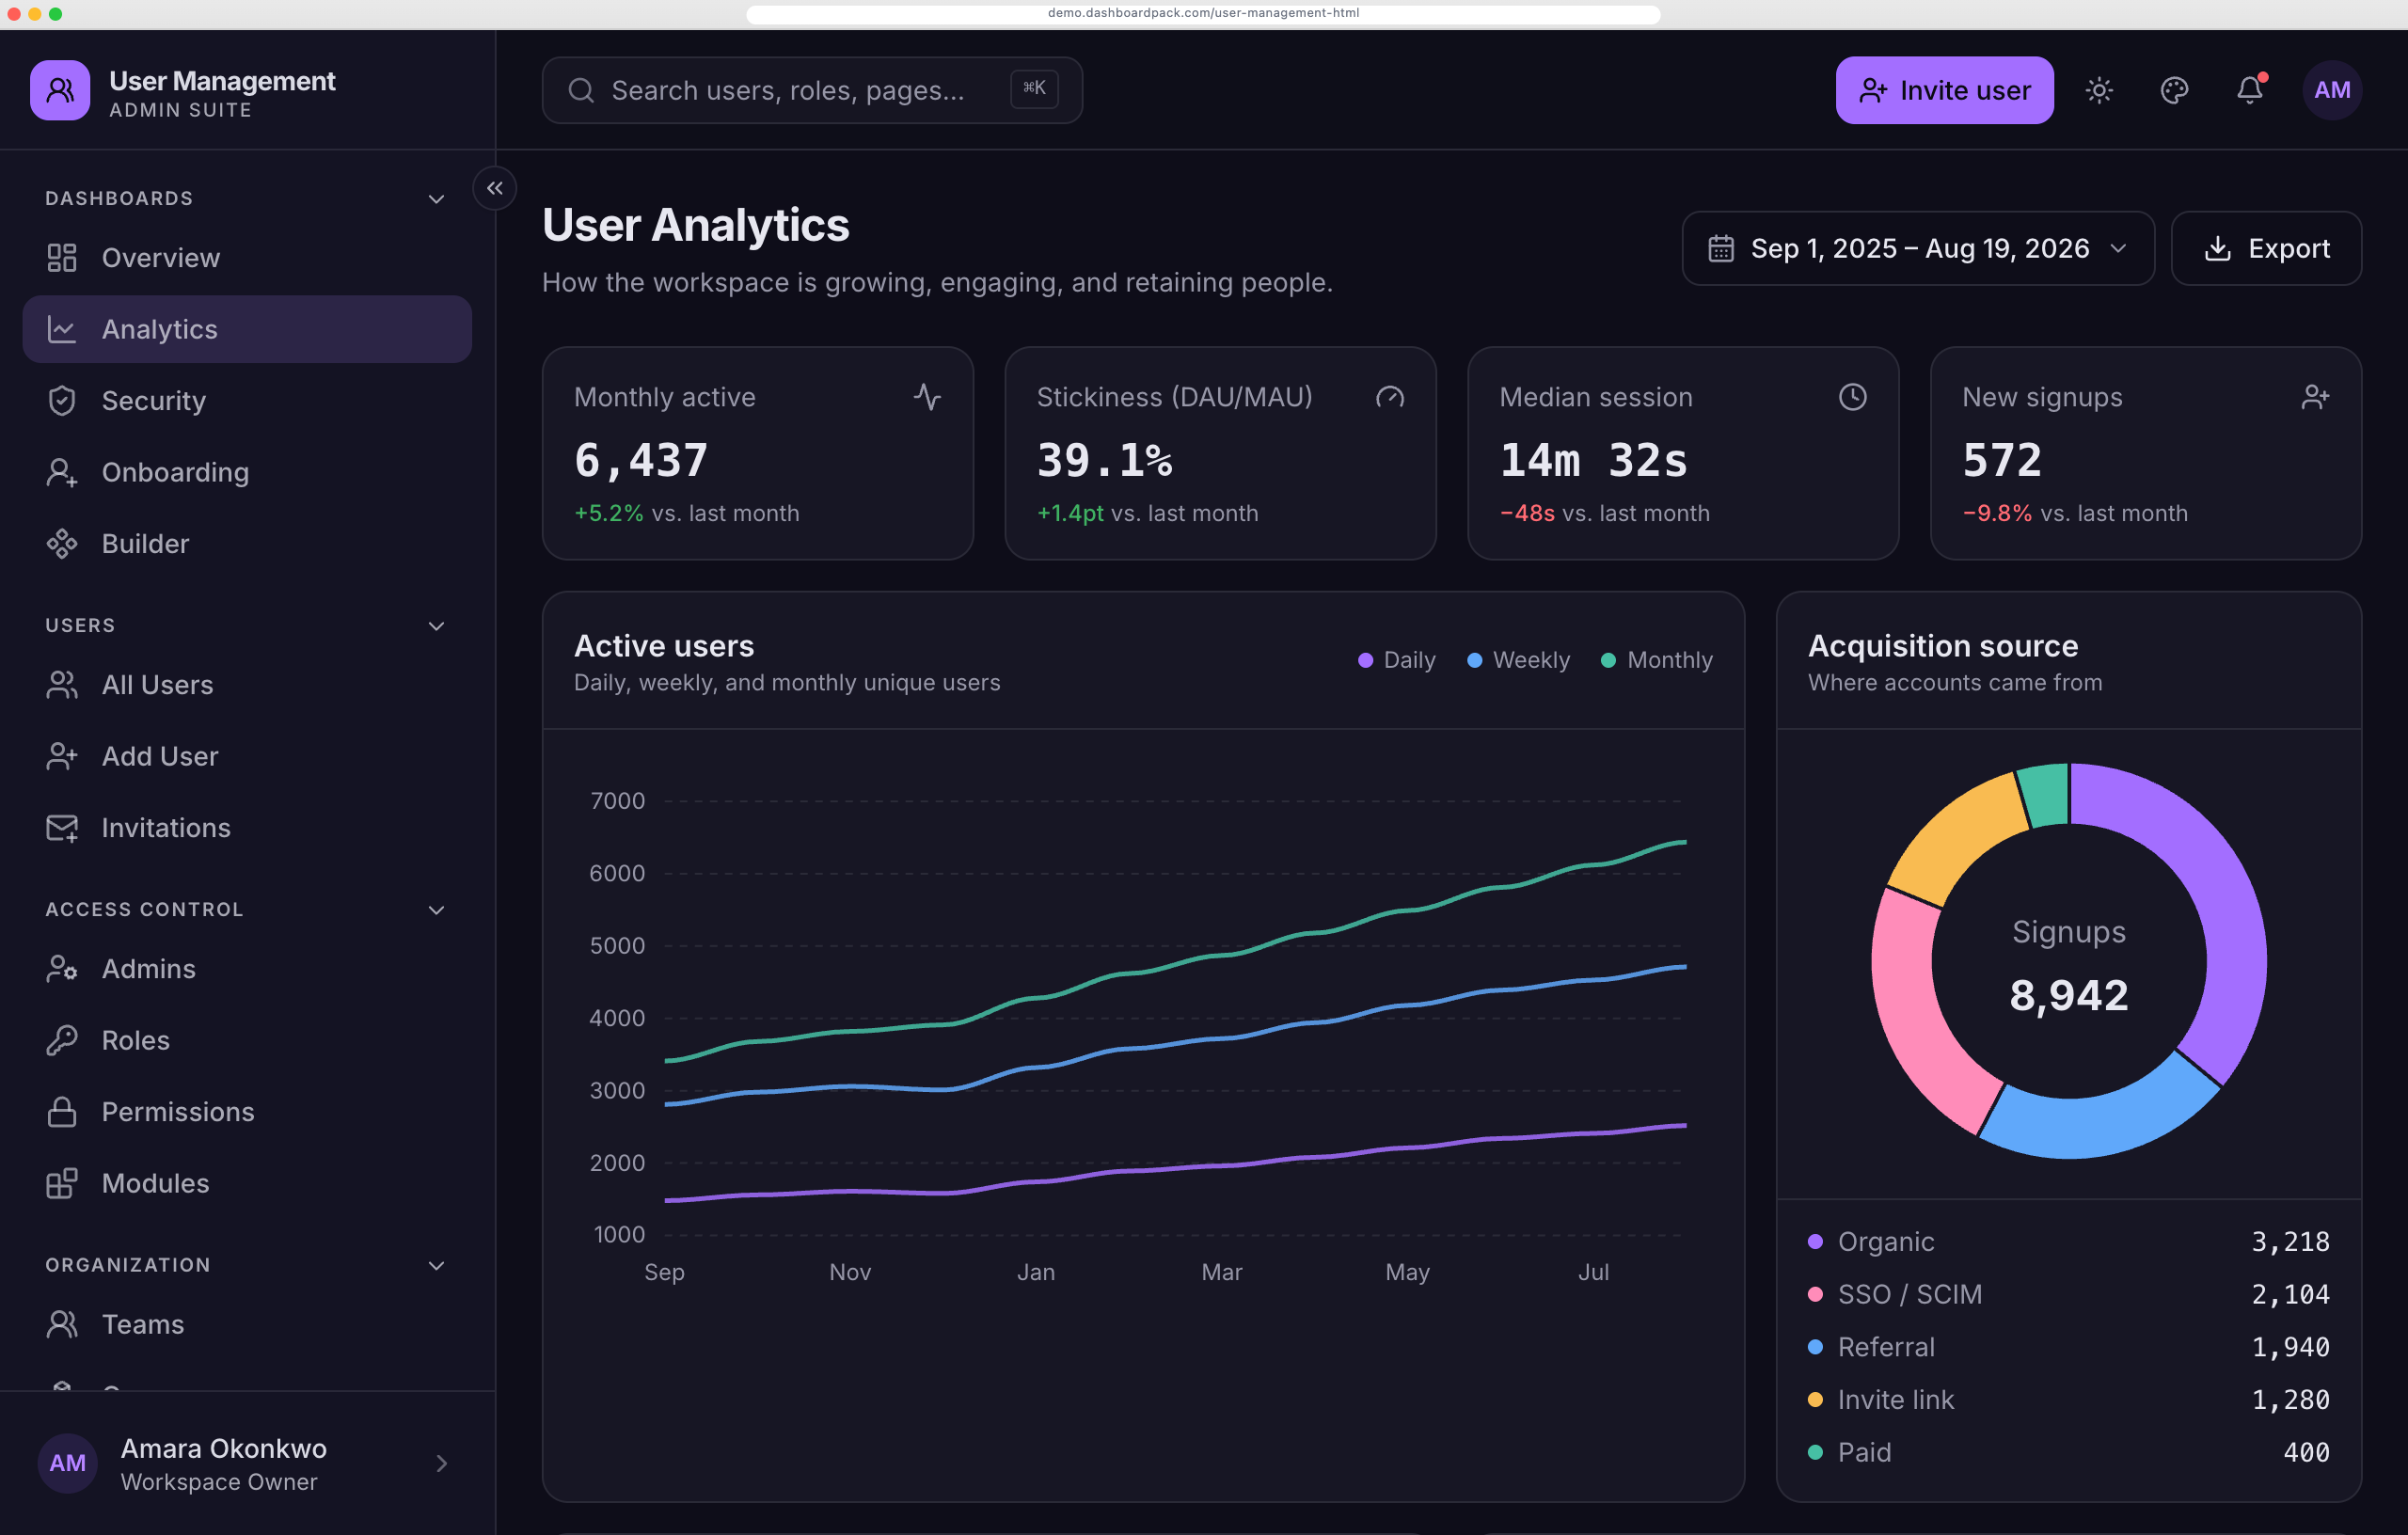Image resolution: width=2408 pixels, height=1535 pixels.
Task: Open the Invitations page
Action: 247,828
